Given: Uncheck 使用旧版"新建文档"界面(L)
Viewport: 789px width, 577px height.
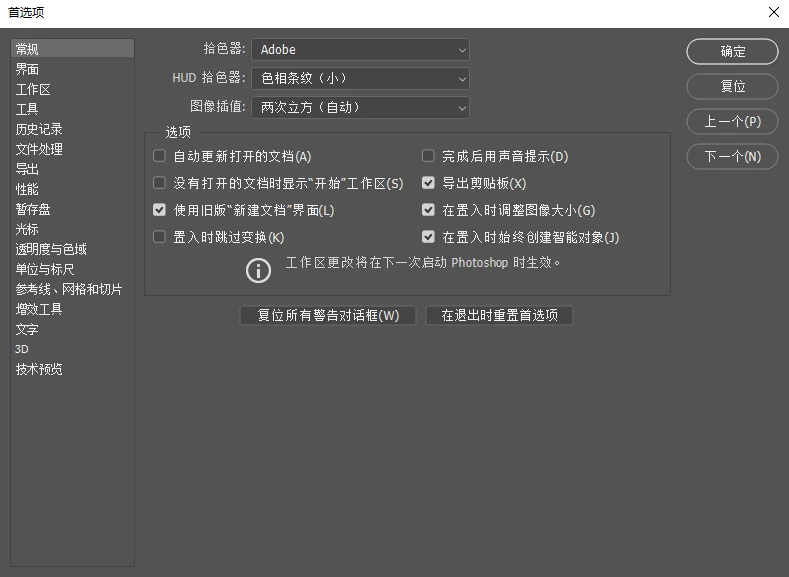Looking at the screenshot, I should [x=159, y=210].
